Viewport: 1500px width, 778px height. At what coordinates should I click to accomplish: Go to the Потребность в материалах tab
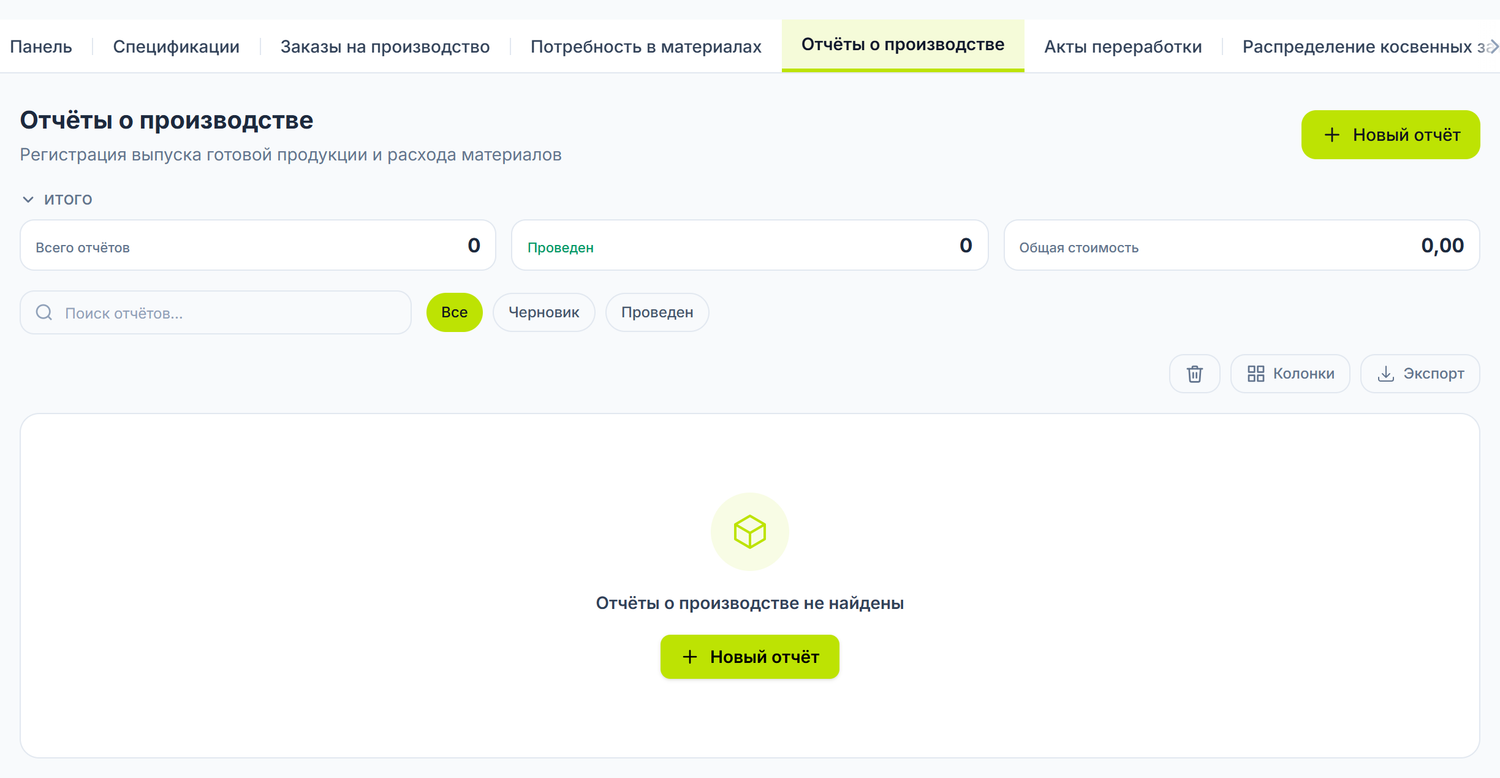[646, 47]
